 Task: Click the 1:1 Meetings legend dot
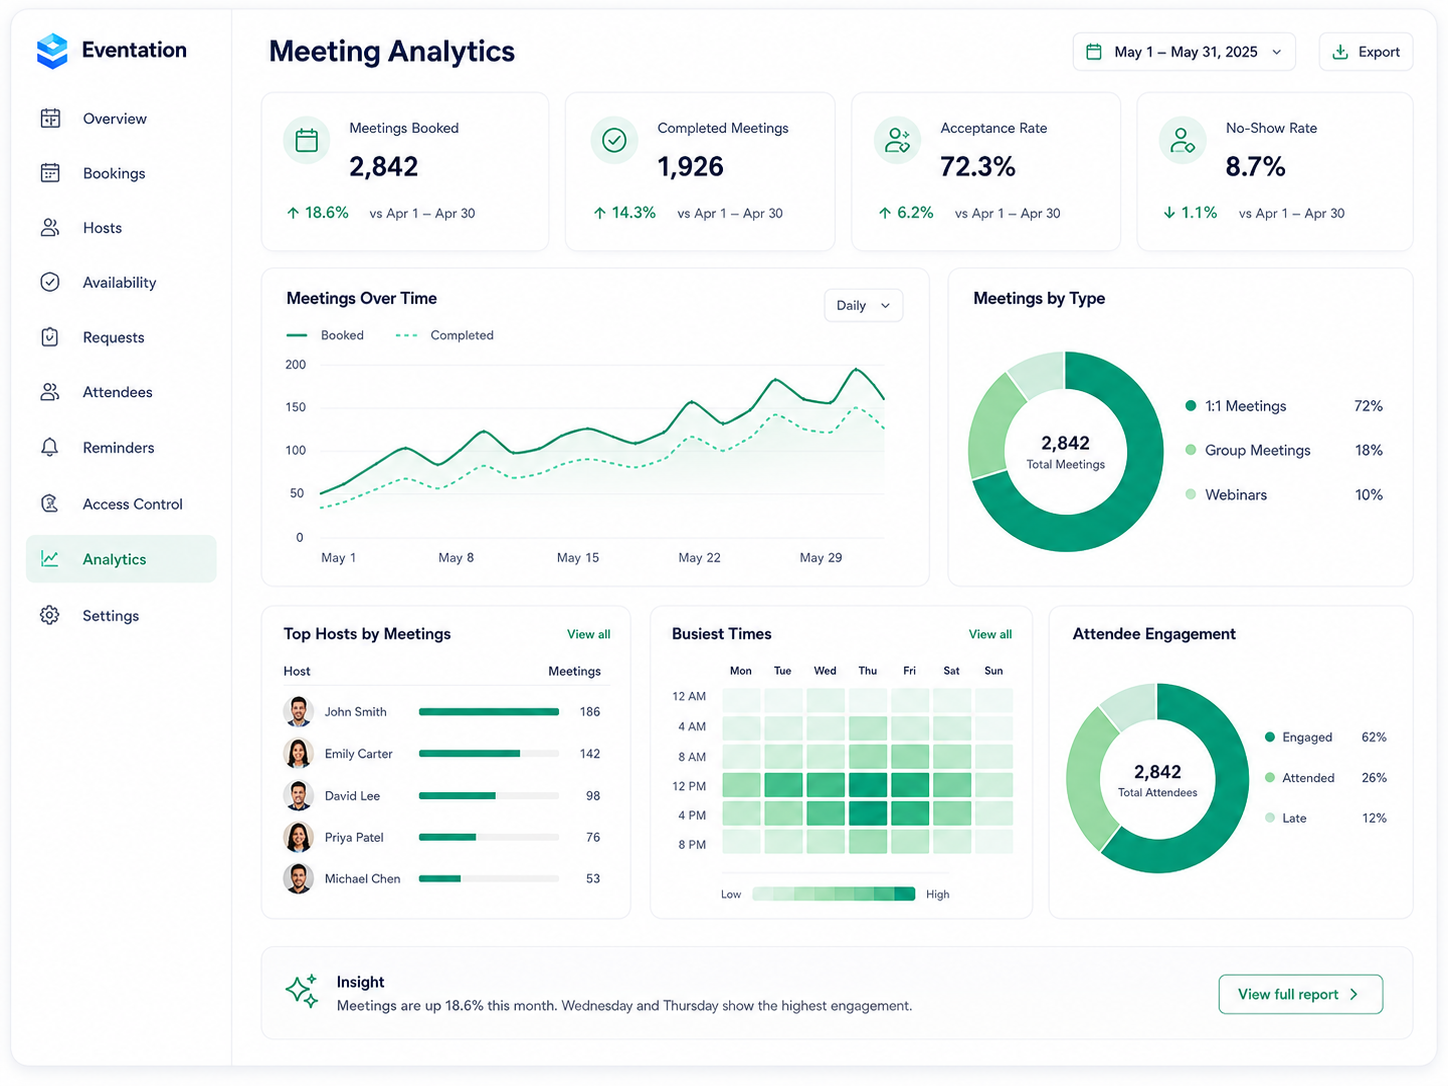click(x=1191, y=406)
